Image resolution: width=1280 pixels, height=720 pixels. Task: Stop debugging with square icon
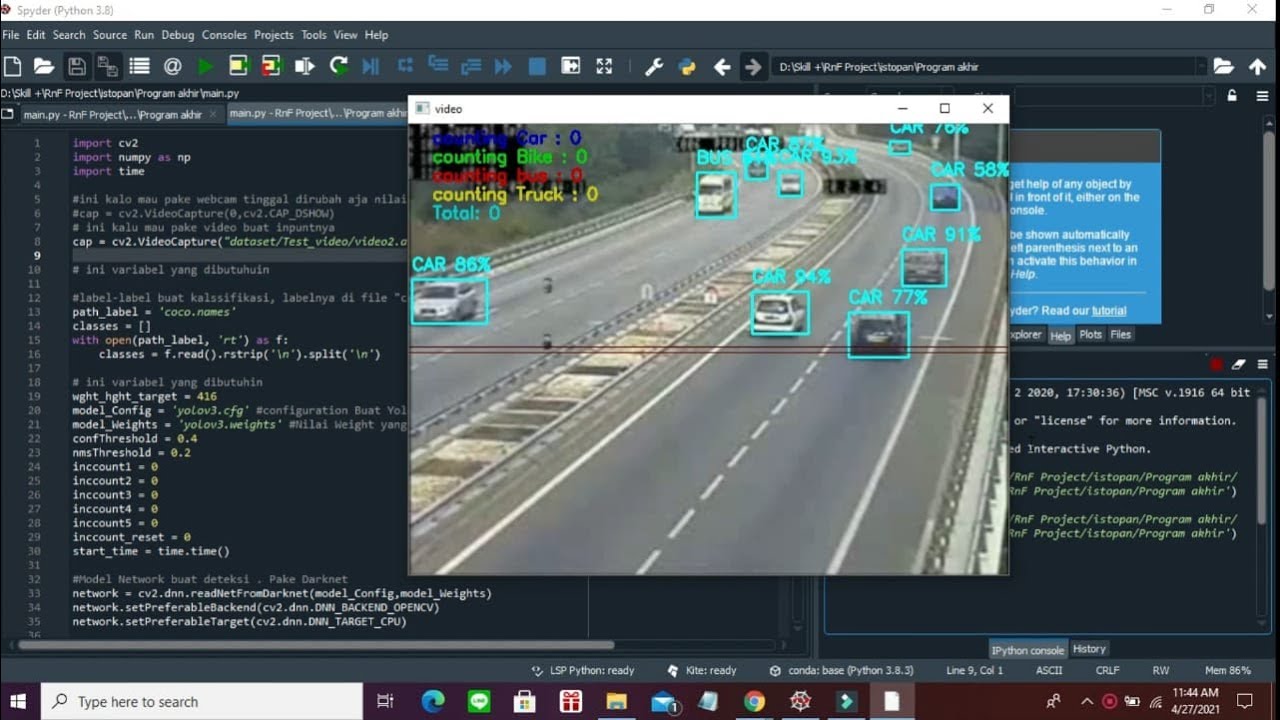pyautogui.click(x=537, y=66)
